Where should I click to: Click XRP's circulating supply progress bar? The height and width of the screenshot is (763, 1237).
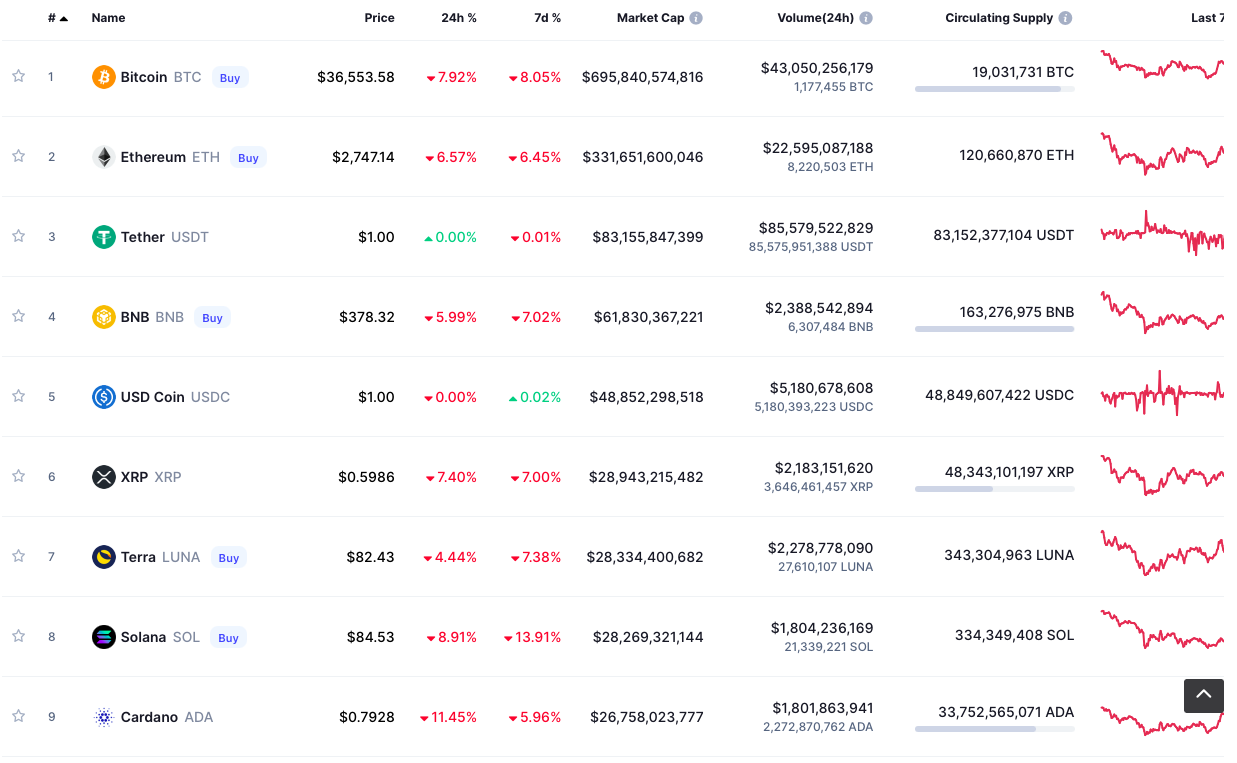(994, 489)
